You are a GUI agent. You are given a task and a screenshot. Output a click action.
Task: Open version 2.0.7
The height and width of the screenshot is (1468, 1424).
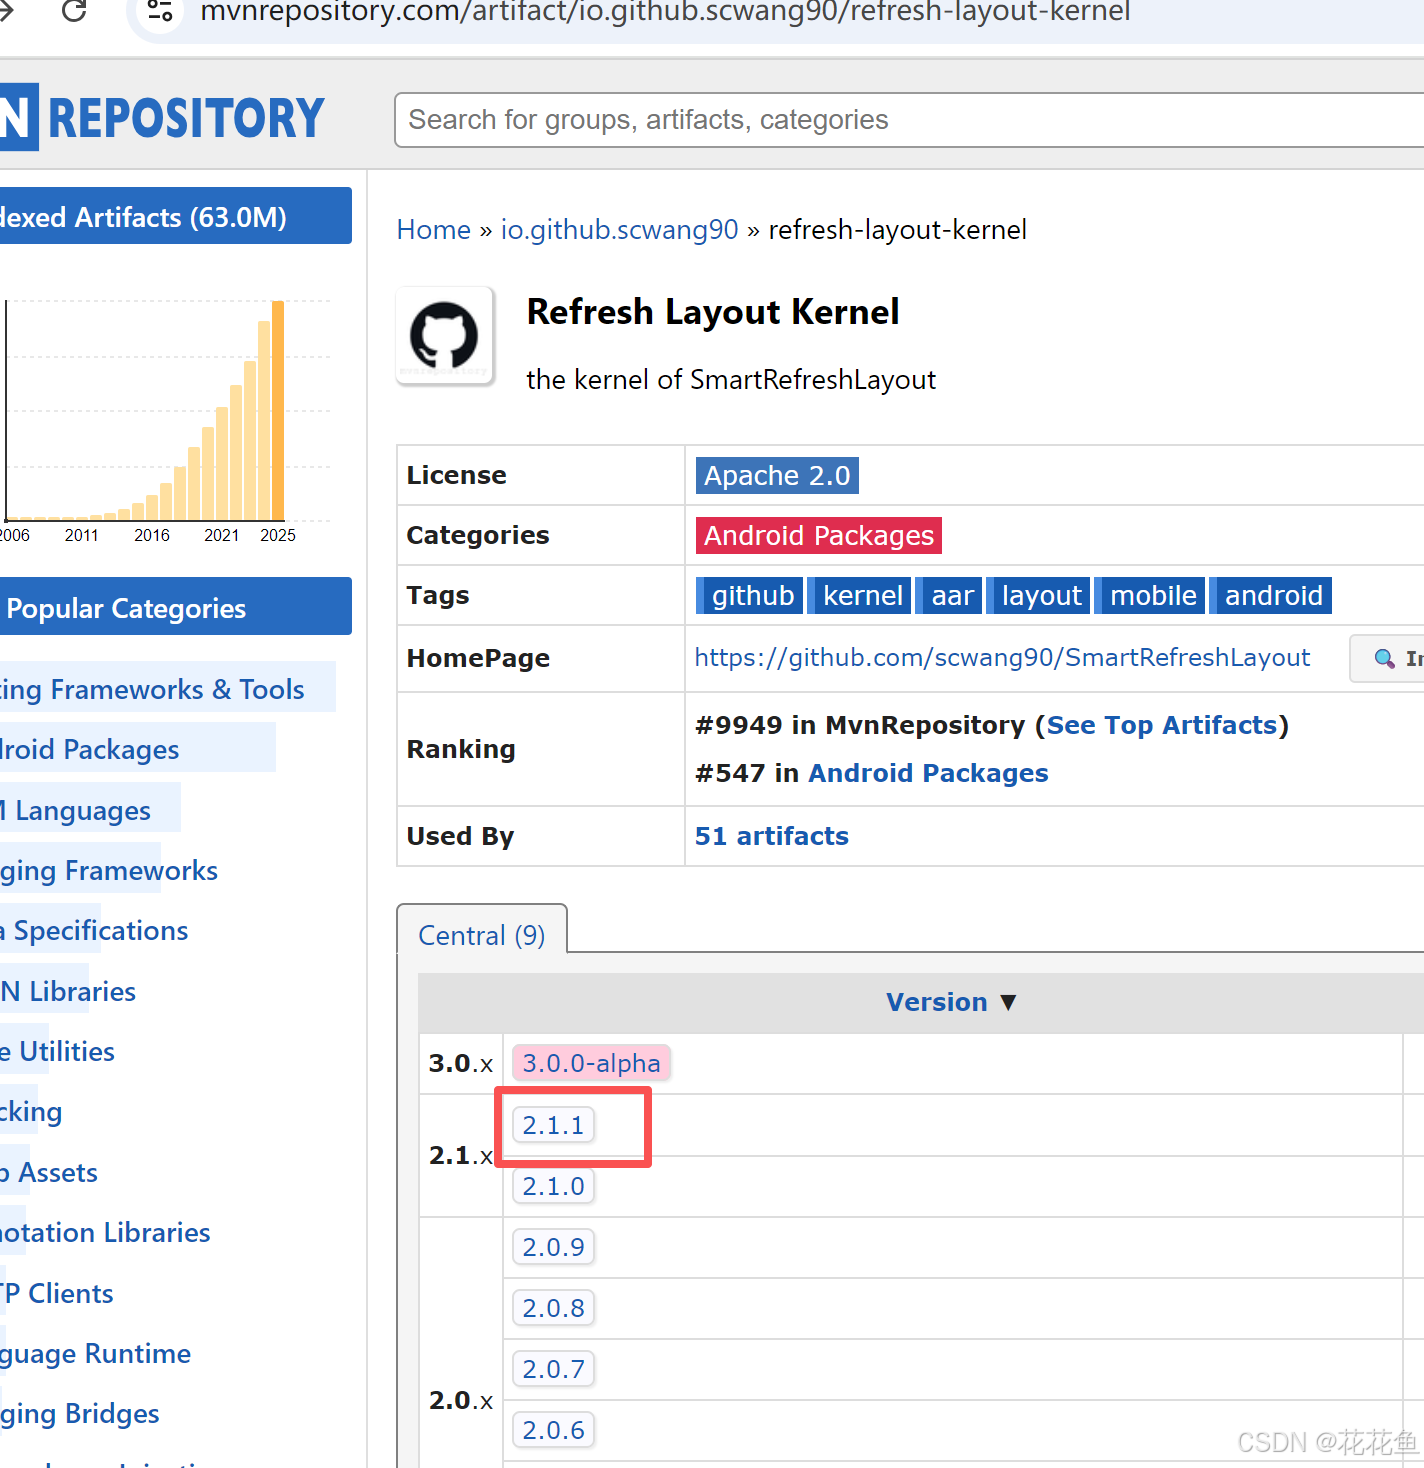coord(553,1369)
